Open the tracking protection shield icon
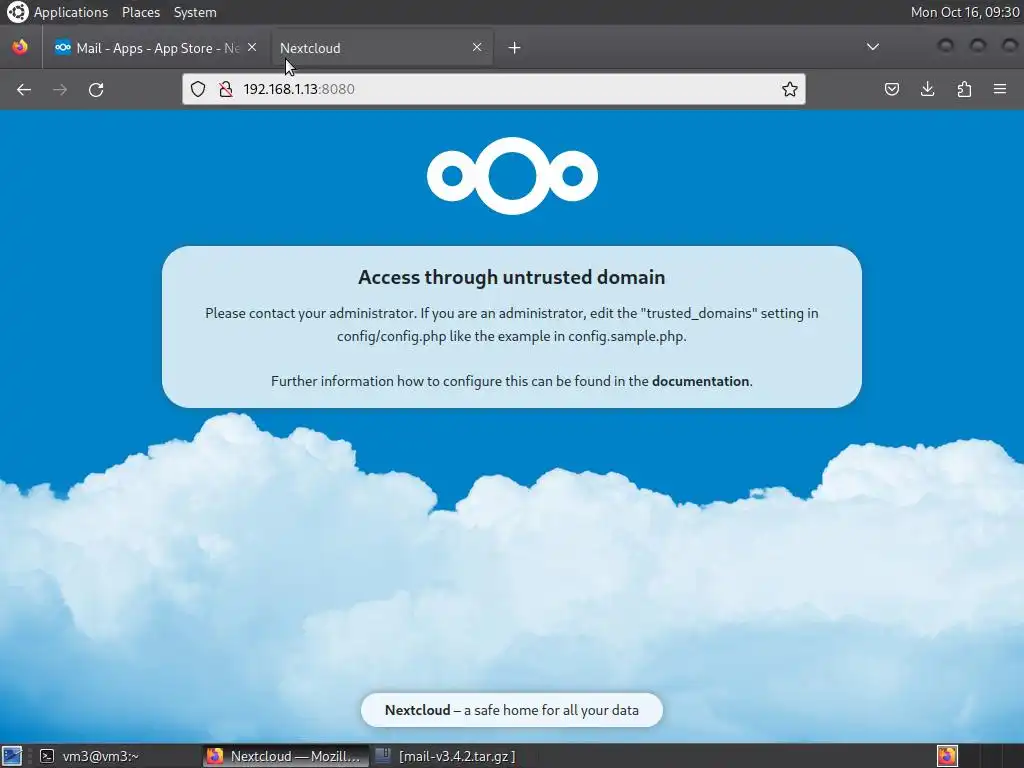 tap(198, 89)
